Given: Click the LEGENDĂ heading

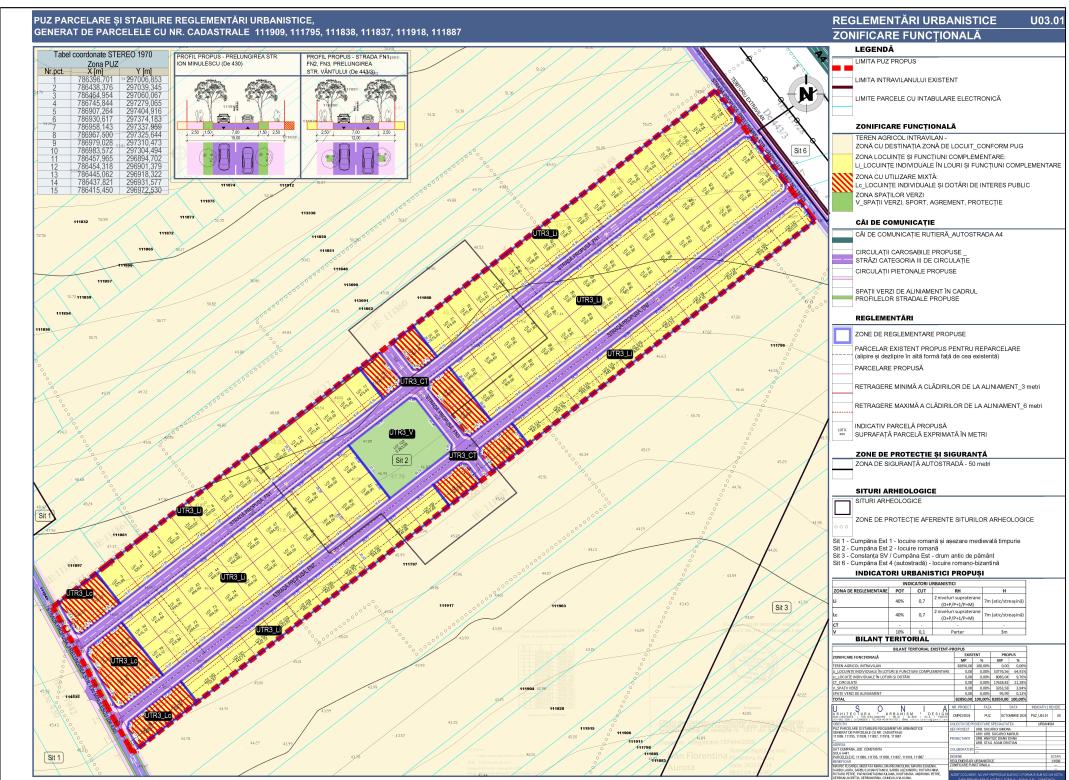Looking at the screenshot, I should coord(874,50).
